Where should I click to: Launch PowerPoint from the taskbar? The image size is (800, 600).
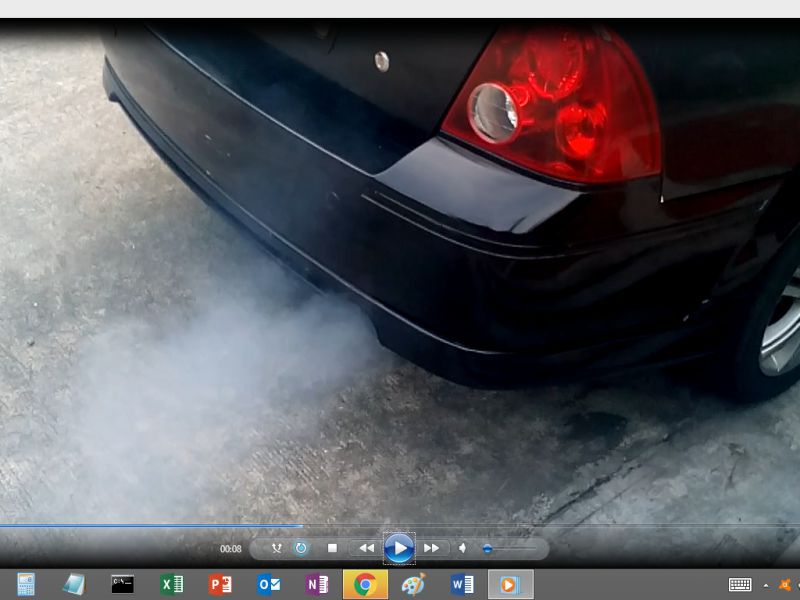click(220, 585)
